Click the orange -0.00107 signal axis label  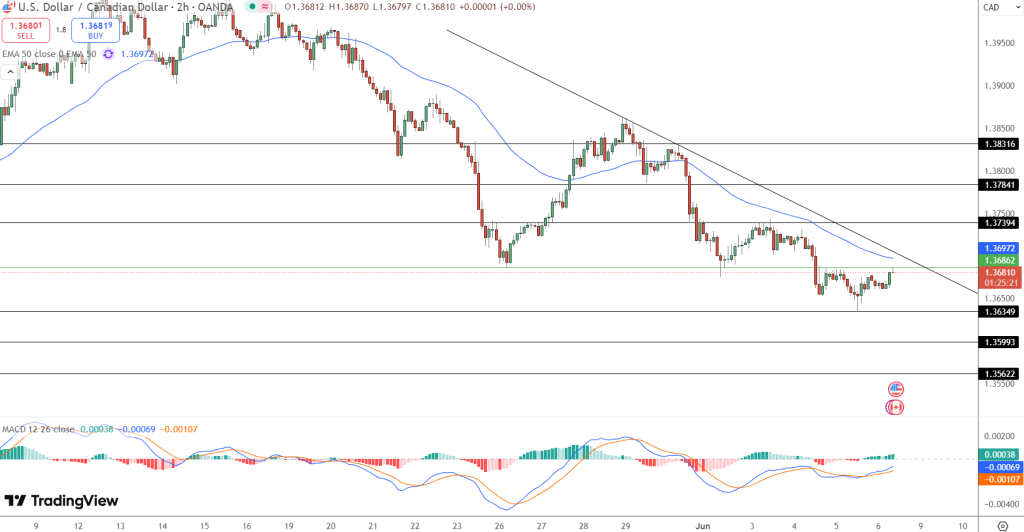(999, 479)
